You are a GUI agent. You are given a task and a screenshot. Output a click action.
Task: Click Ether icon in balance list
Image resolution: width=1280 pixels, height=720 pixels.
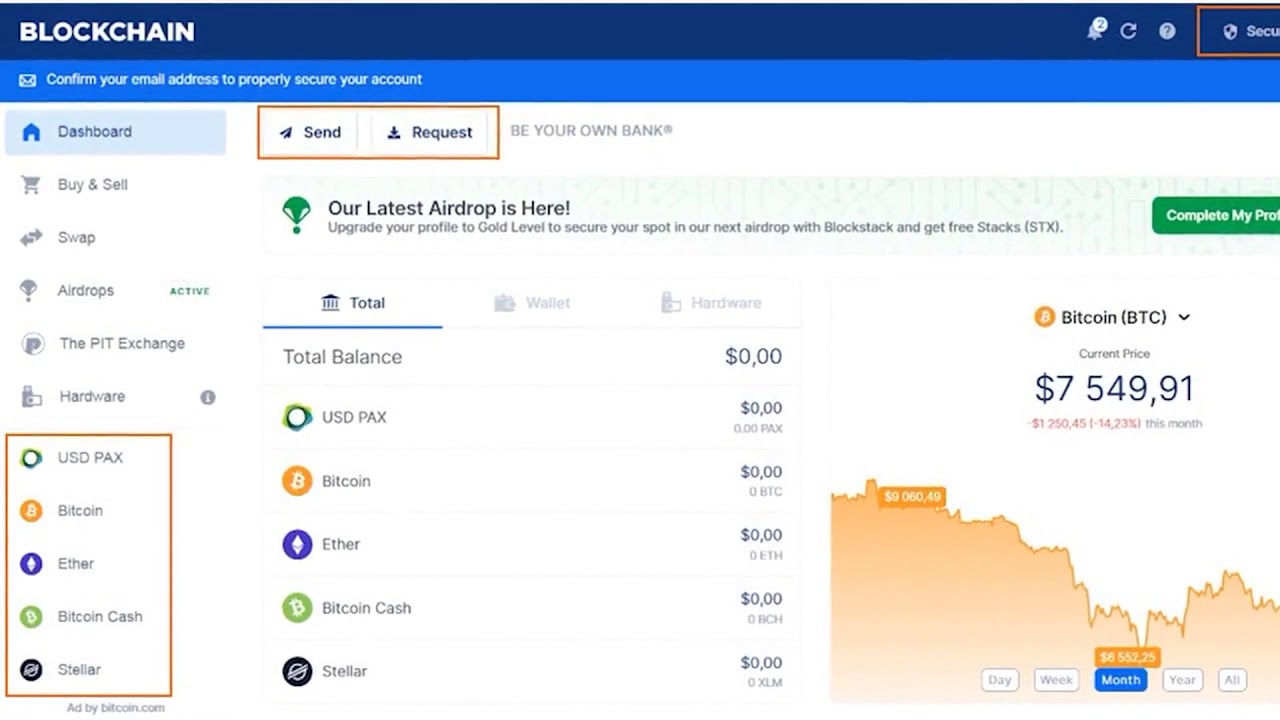point(297,544)
